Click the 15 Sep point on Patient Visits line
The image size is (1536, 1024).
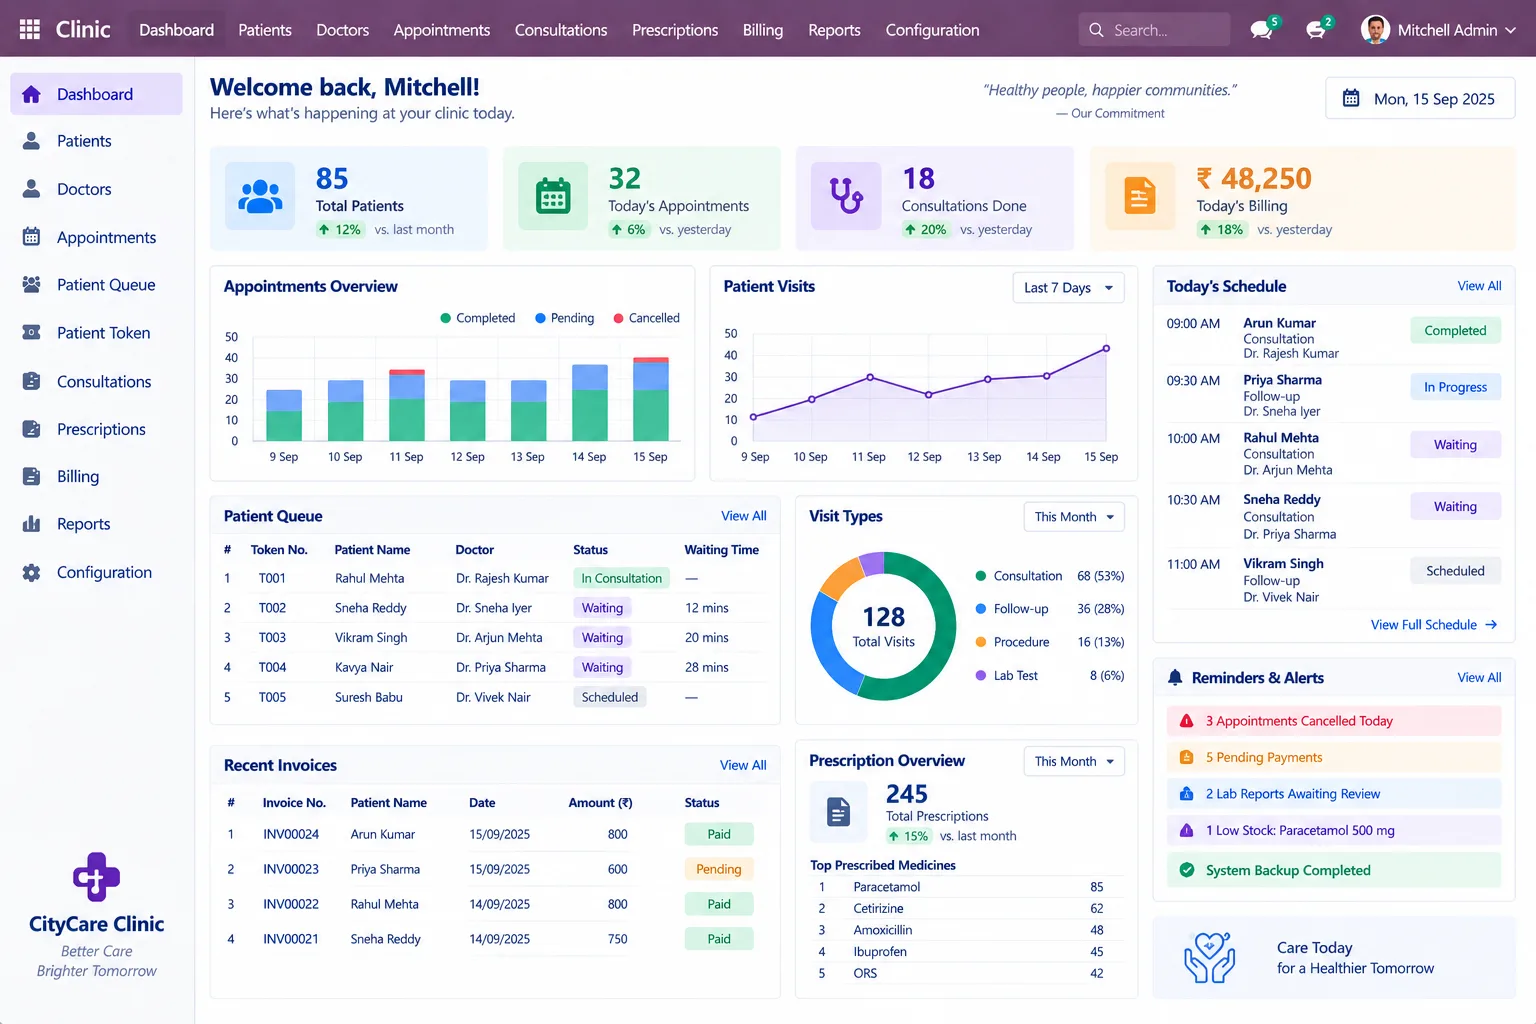coord(1106,348)
